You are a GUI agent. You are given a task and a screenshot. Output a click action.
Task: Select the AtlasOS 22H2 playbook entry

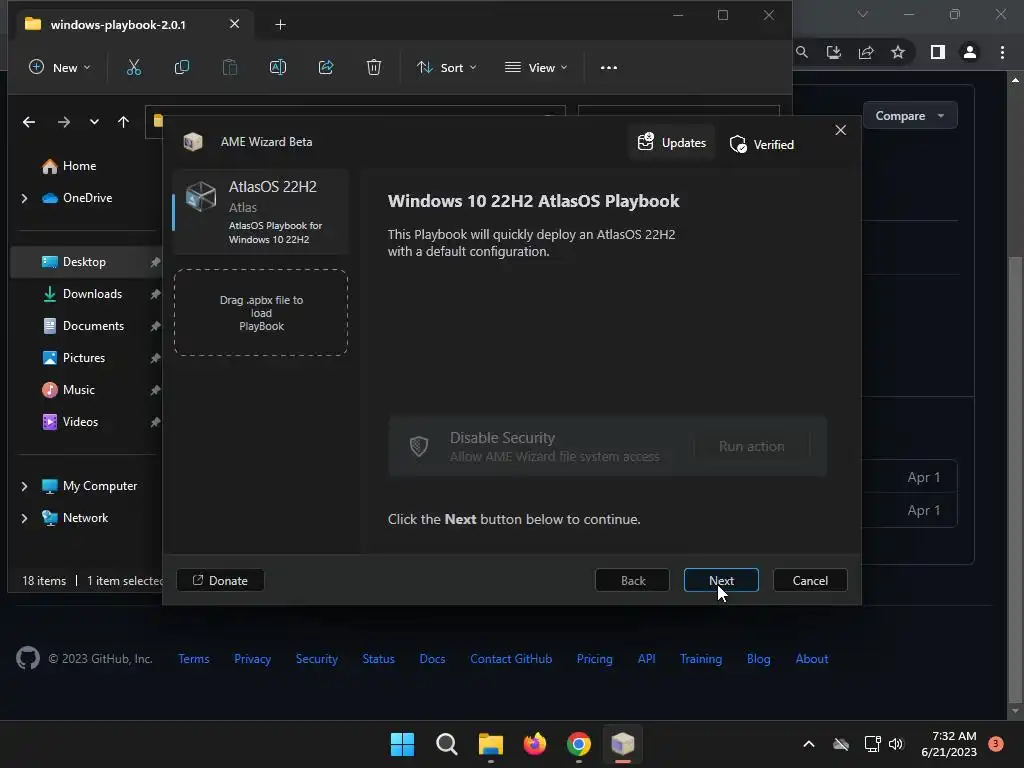coord(261,212)
